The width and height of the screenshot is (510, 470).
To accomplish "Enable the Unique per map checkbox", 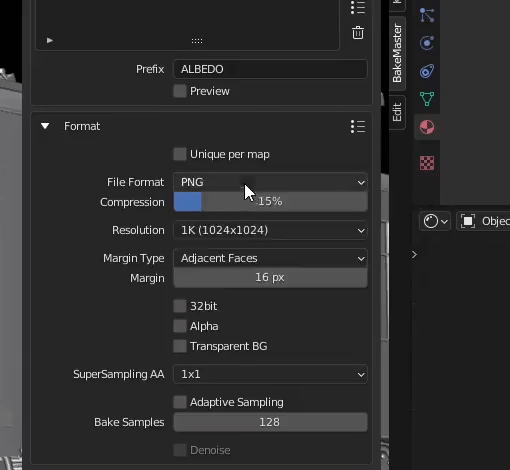I will [x=180, y=154].
